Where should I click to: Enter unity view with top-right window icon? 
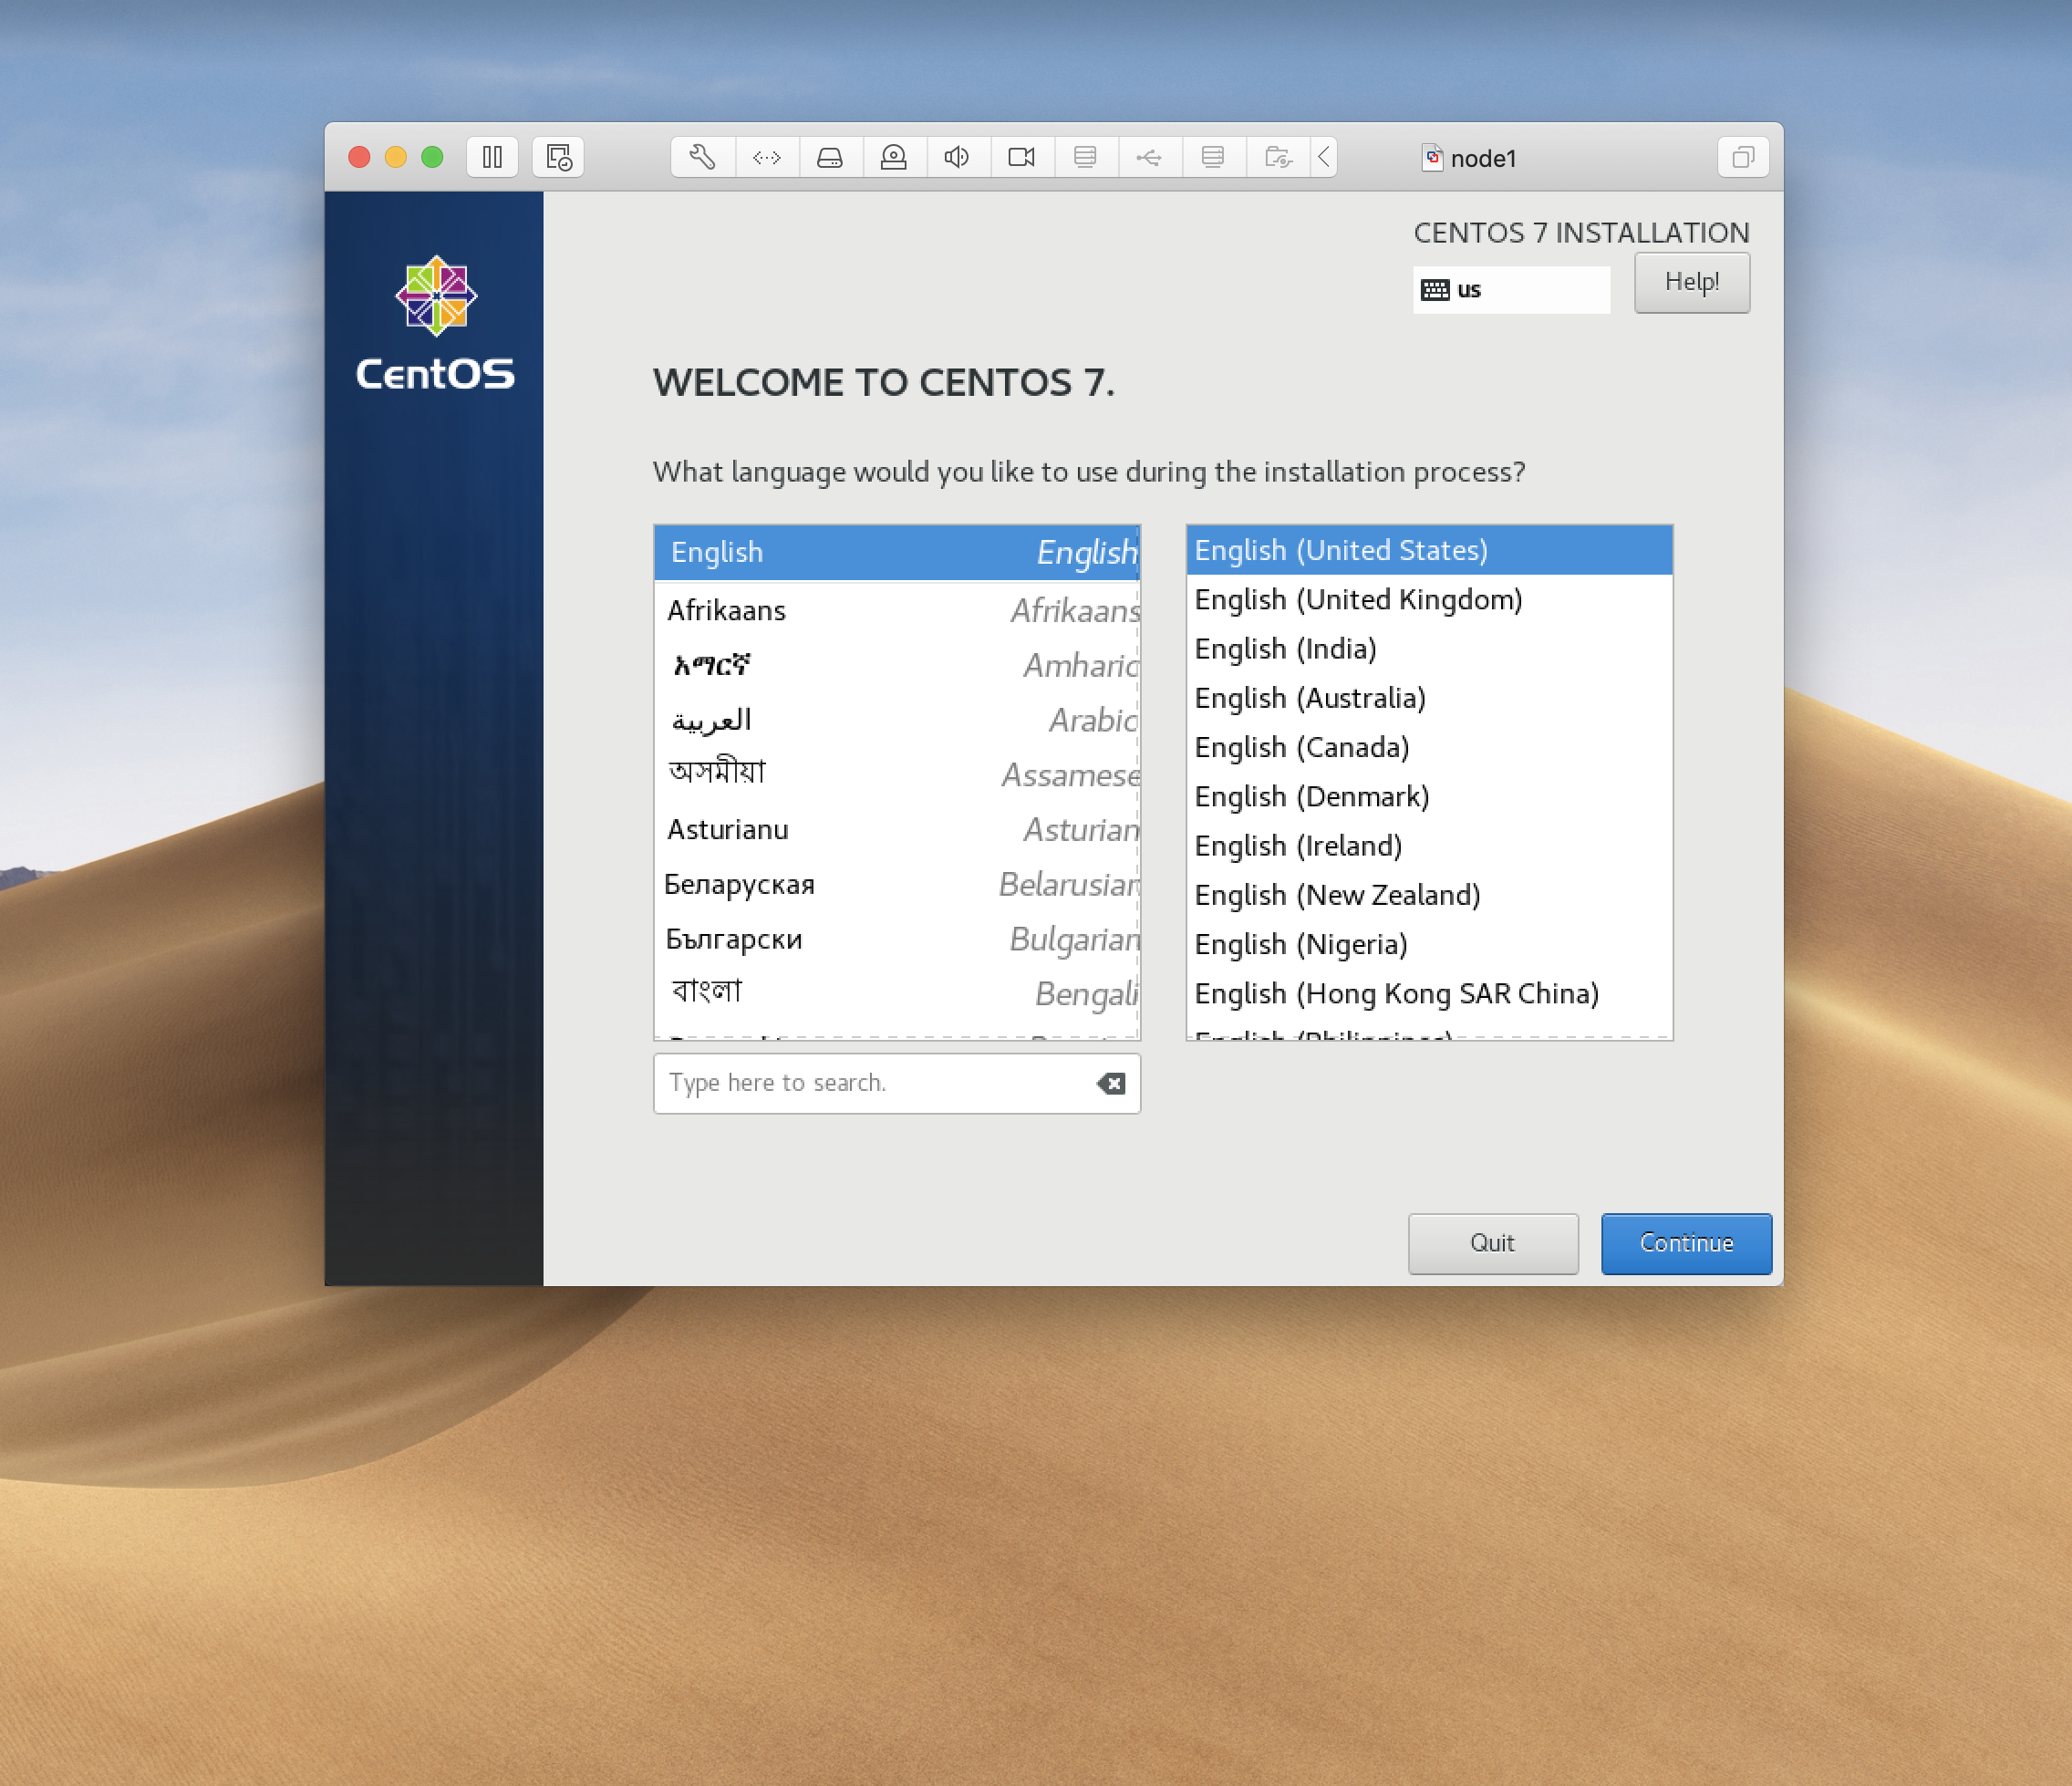(1742, 157)
